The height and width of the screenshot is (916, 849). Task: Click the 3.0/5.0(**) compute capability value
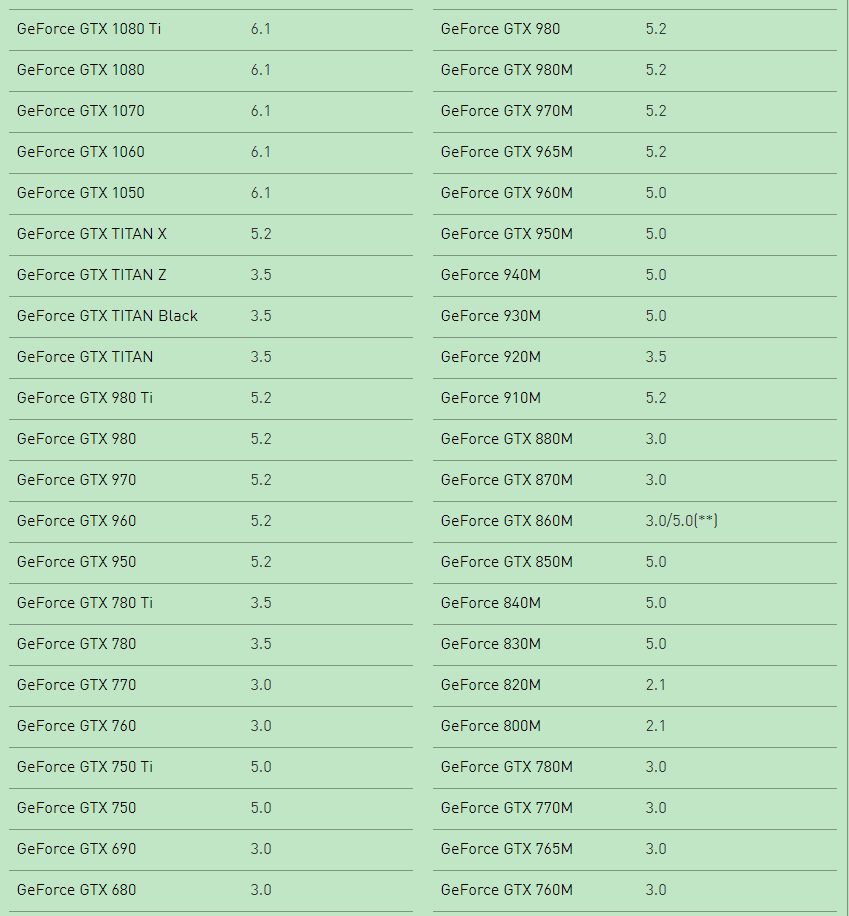pyautogui.click(x=681, y=521)
